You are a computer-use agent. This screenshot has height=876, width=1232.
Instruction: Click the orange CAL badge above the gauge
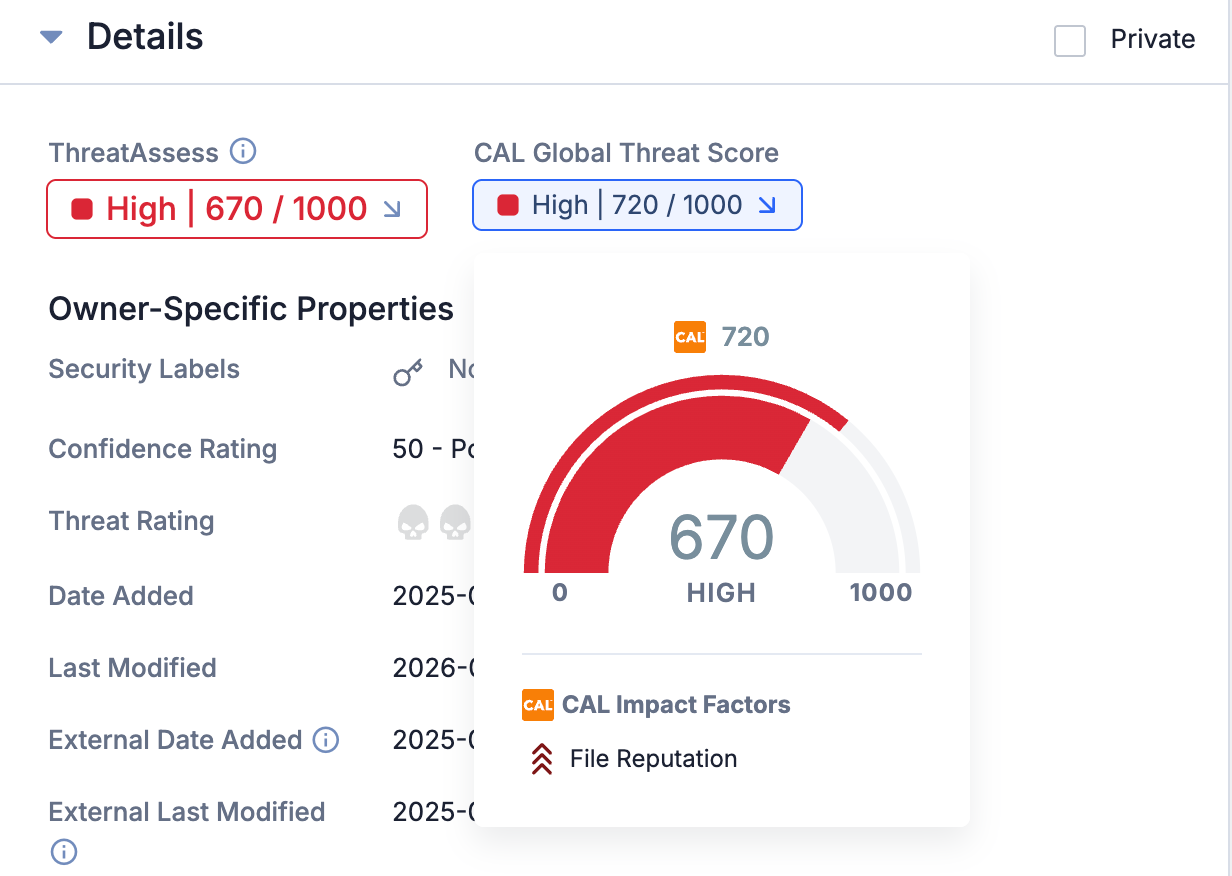(x=689, y=337)
